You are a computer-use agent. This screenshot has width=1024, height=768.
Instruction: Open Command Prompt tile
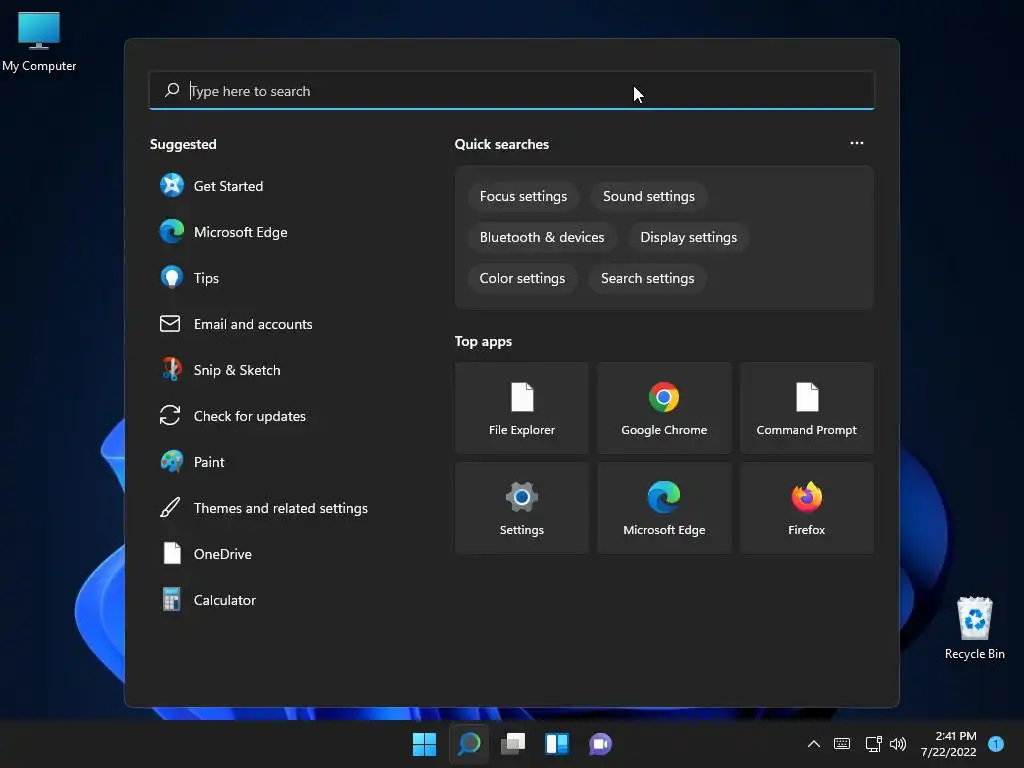coord(807,408)
